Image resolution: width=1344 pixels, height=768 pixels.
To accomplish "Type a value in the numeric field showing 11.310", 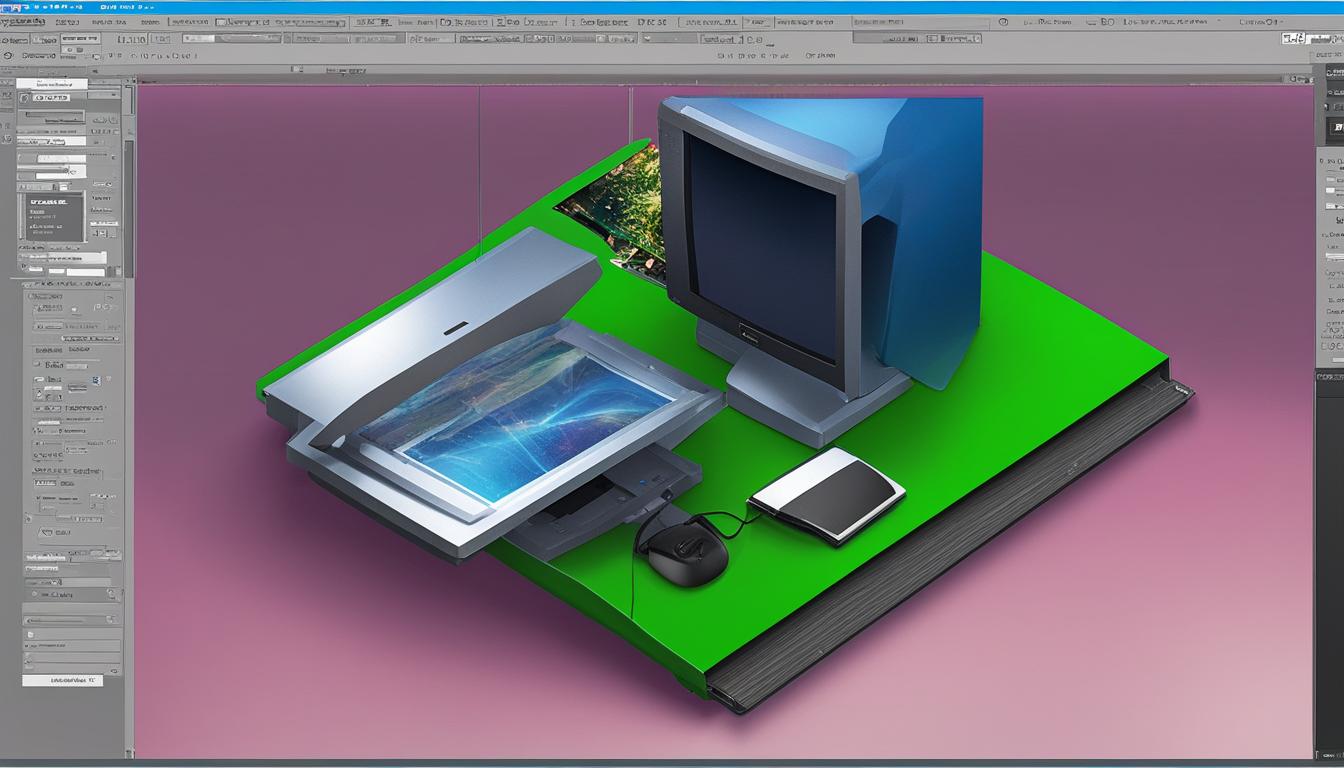I will pyautogui.click(x=131, y=39).
